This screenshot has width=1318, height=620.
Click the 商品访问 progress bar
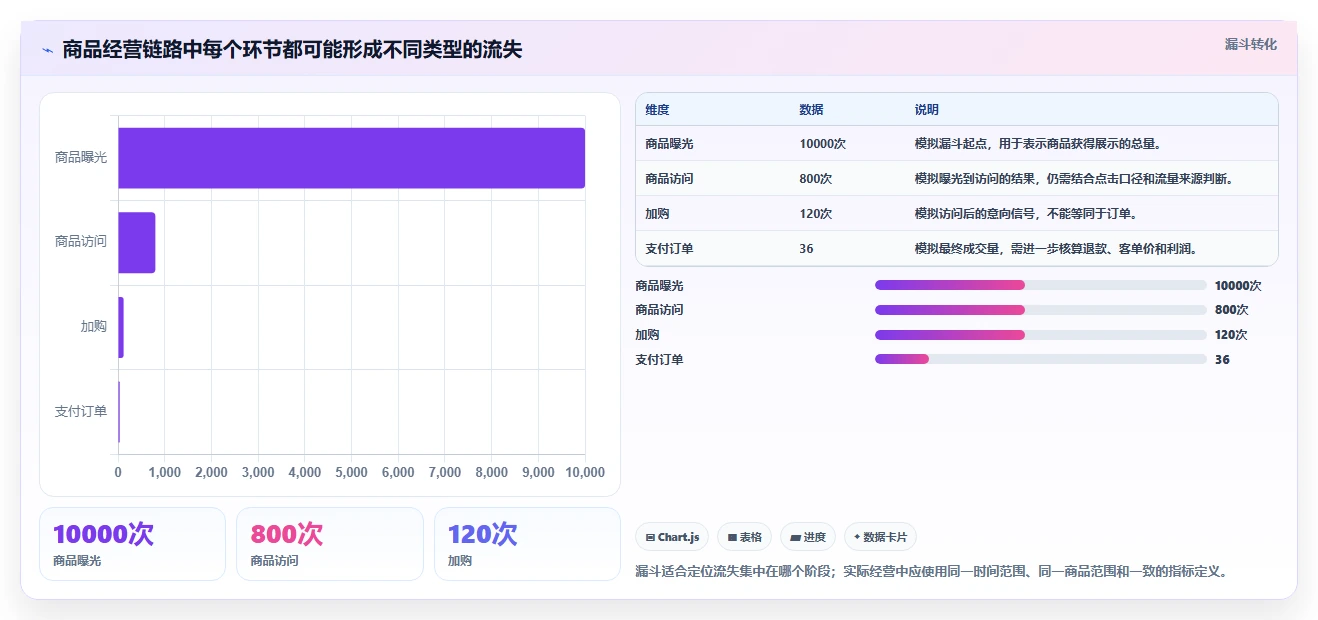(1041, 310)
